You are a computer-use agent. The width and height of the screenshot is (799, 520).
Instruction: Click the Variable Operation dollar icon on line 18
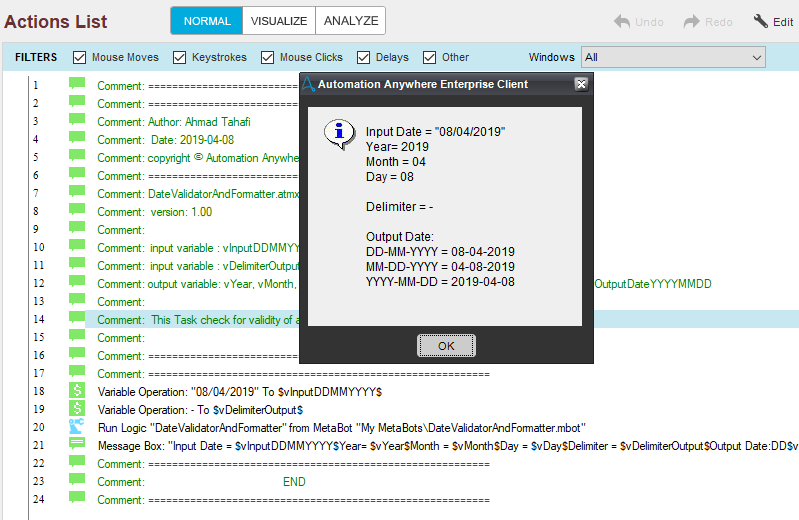coord(77,391)
